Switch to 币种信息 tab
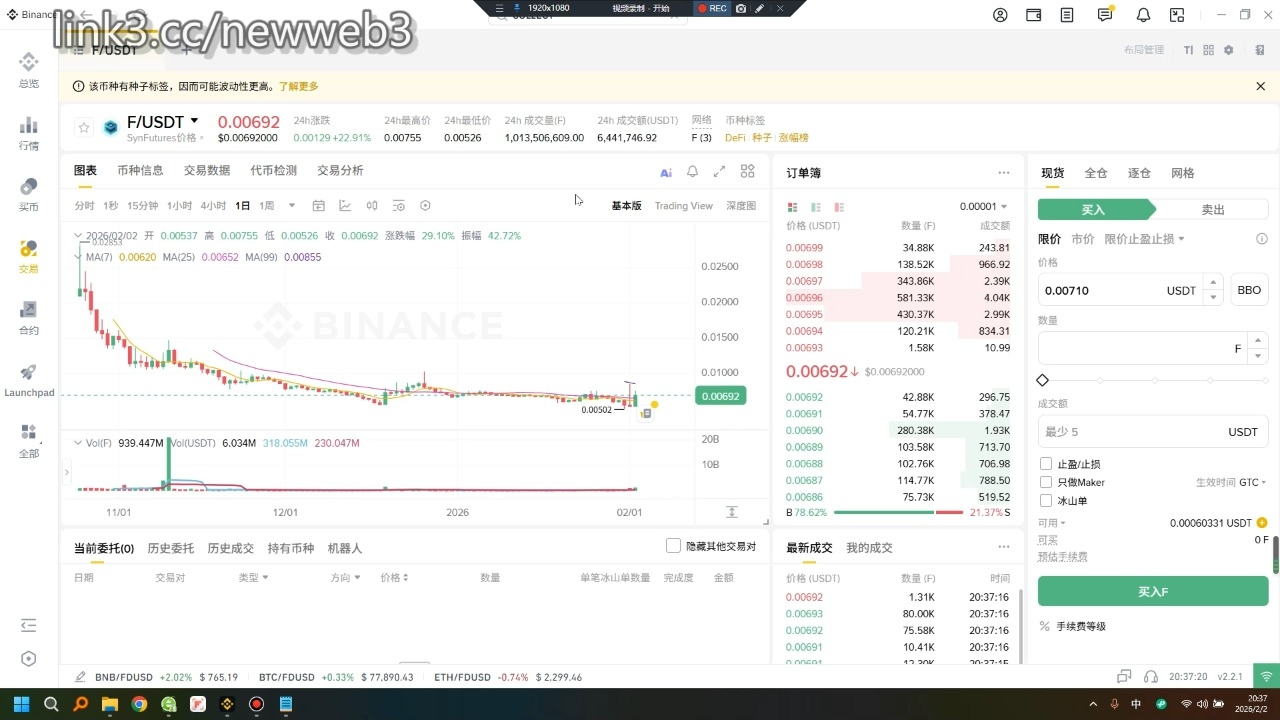The image size is (1280, 720). point(140,170)
